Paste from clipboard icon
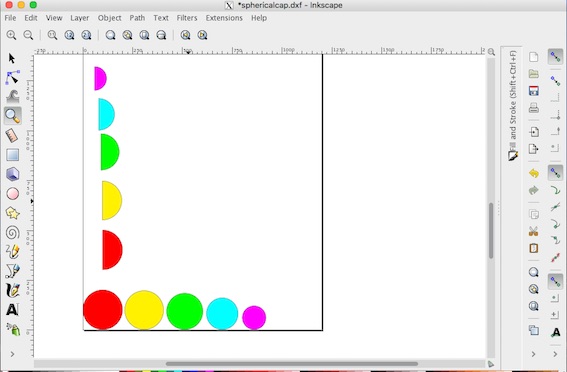 click(x=534, y=248)
